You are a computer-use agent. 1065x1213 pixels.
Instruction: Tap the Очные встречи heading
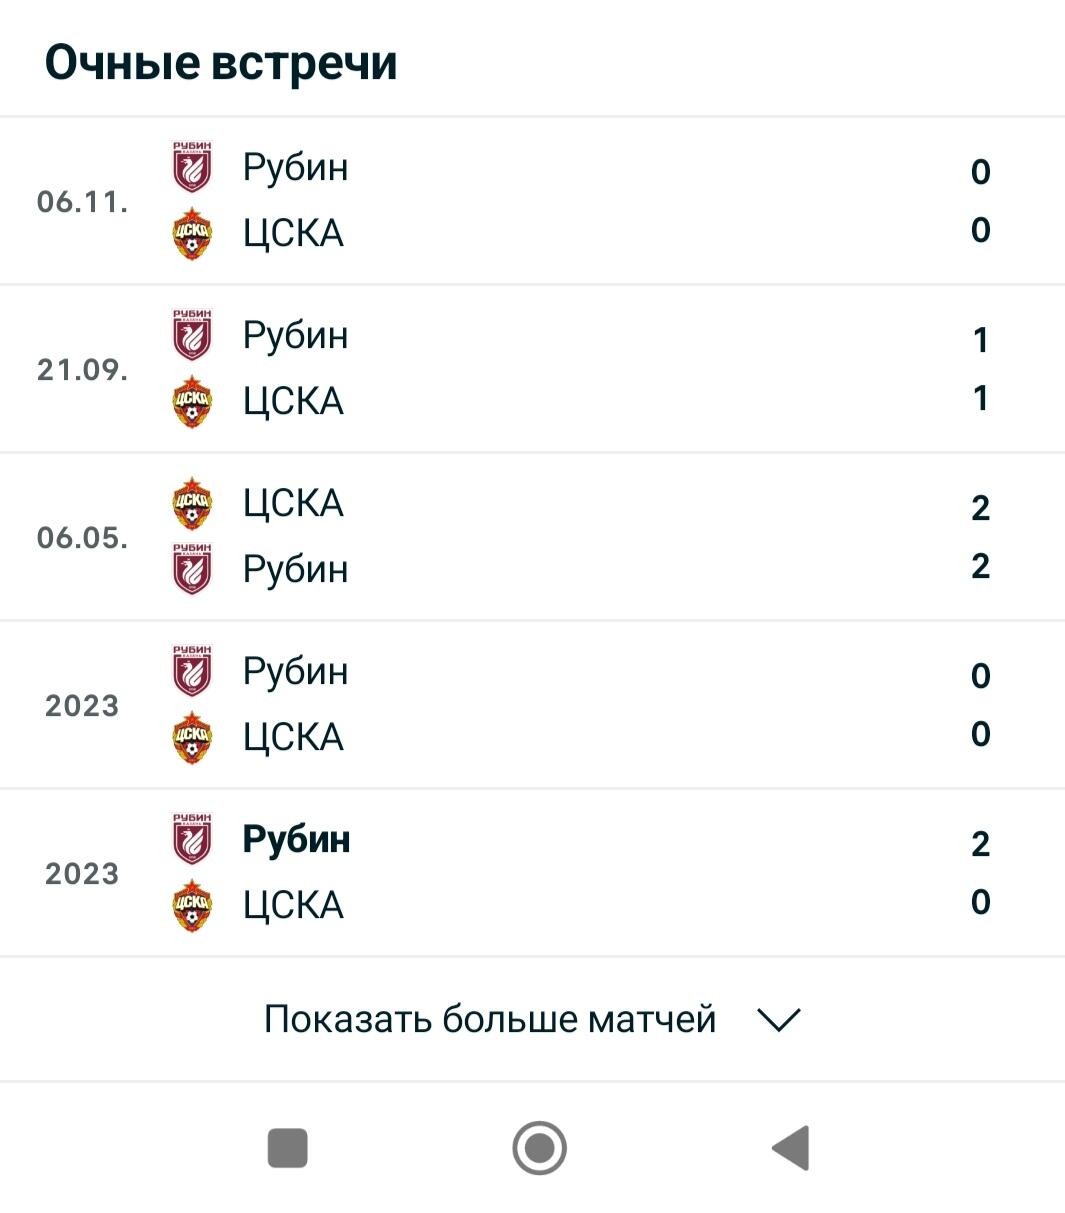[221, 62]
